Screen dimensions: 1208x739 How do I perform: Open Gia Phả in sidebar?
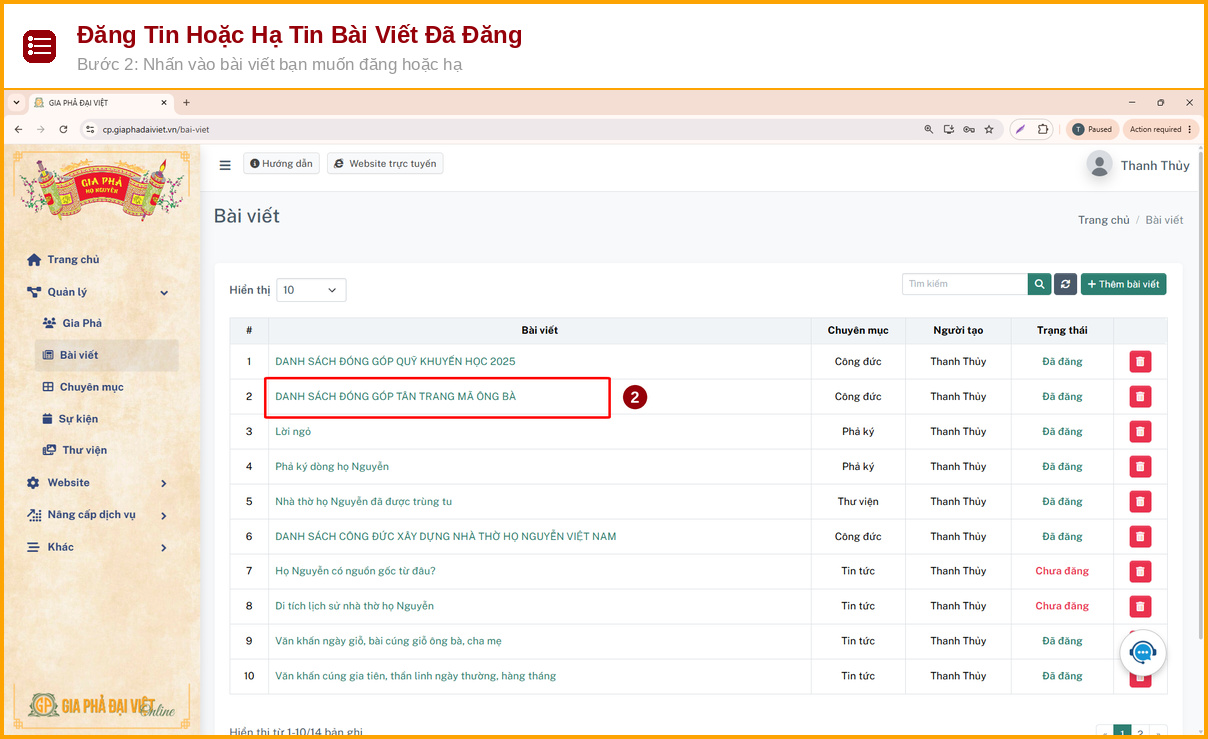73,323
